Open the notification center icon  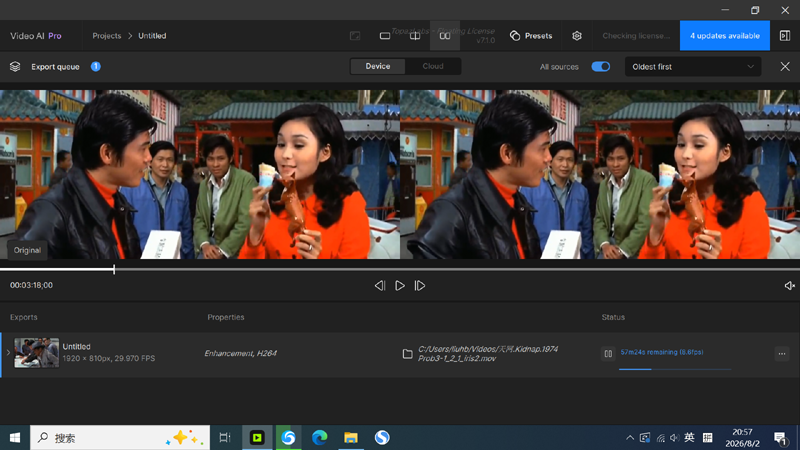[780, 438]
